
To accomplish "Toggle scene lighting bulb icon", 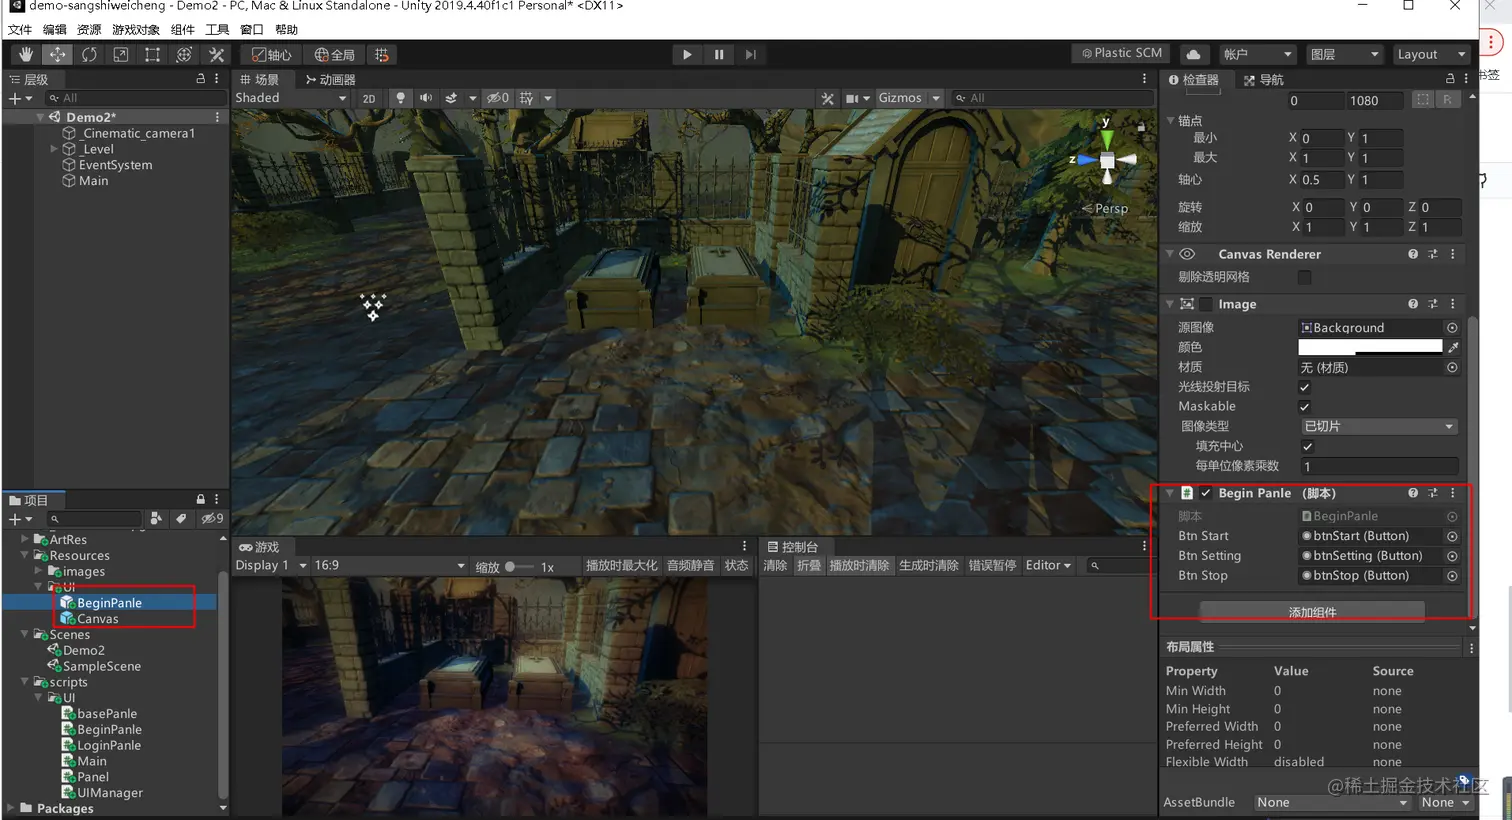I will (x=401, y=98).
